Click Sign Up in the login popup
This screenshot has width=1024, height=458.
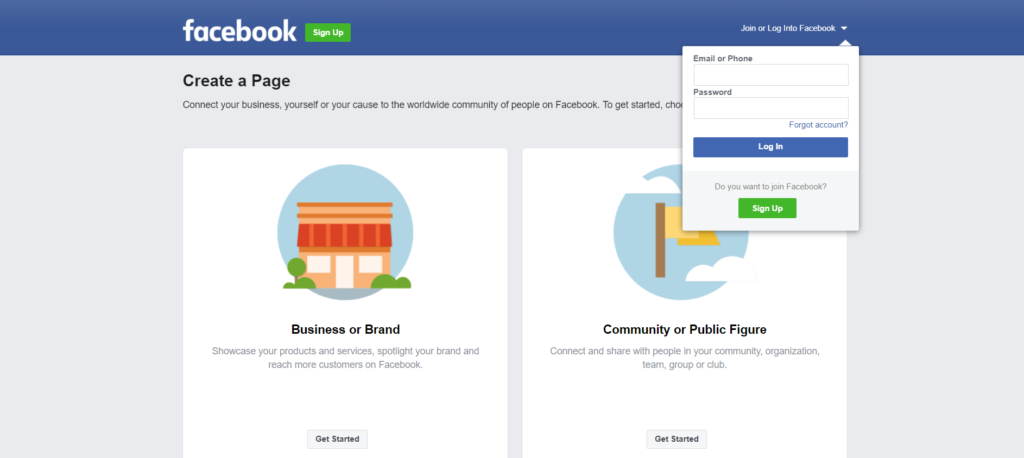point(767,208)
